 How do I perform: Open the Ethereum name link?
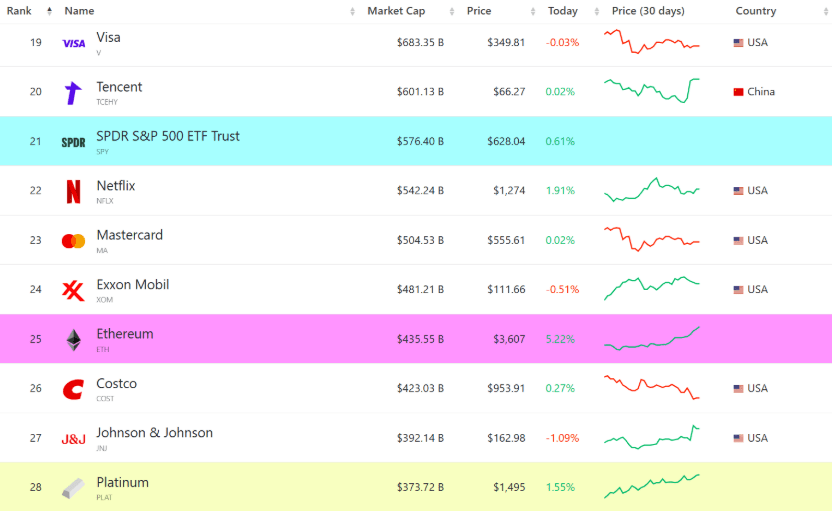point(124,334)
